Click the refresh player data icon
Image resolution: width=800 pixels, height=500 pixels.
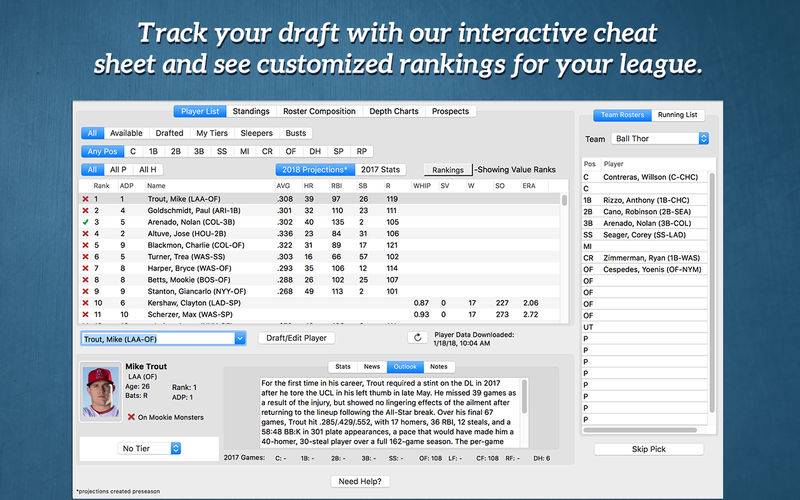417,338
